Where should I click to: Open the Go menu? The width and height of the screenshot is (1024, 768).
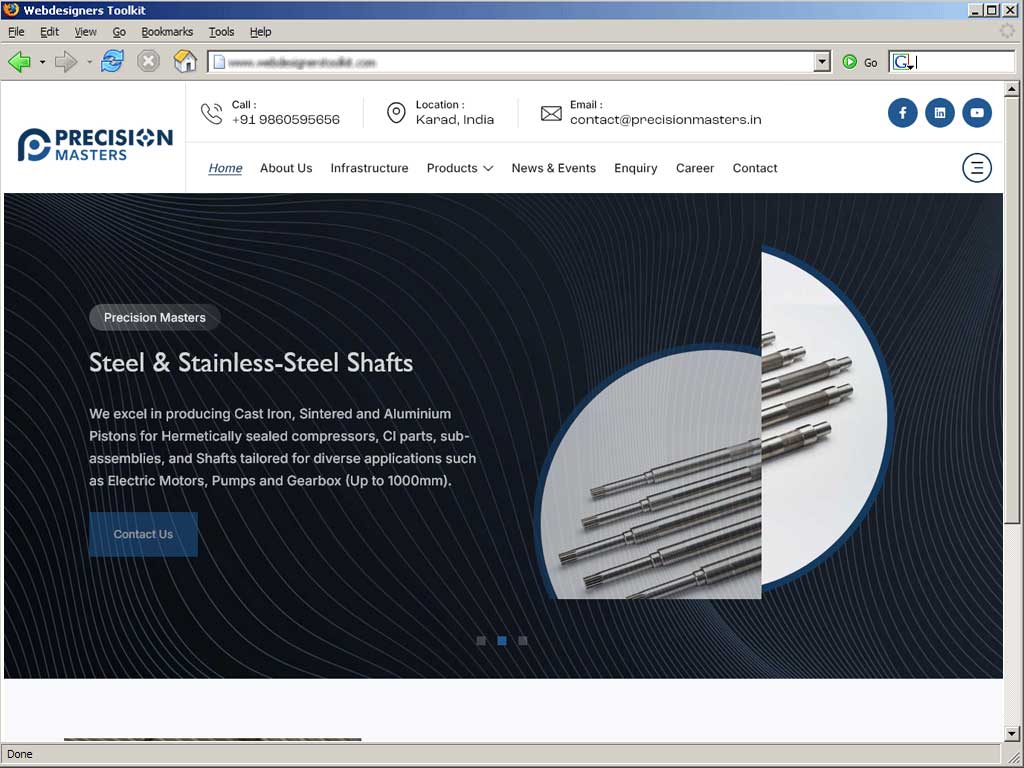point(119,31)
